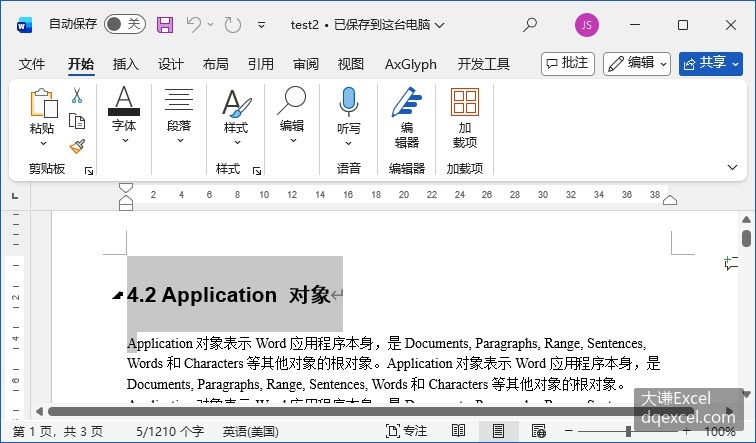This screenshot has width=756, height=443.
Task: Collapse the ribbon with chevron arrow
Action: pyautogui.click(x=732, y=167)
